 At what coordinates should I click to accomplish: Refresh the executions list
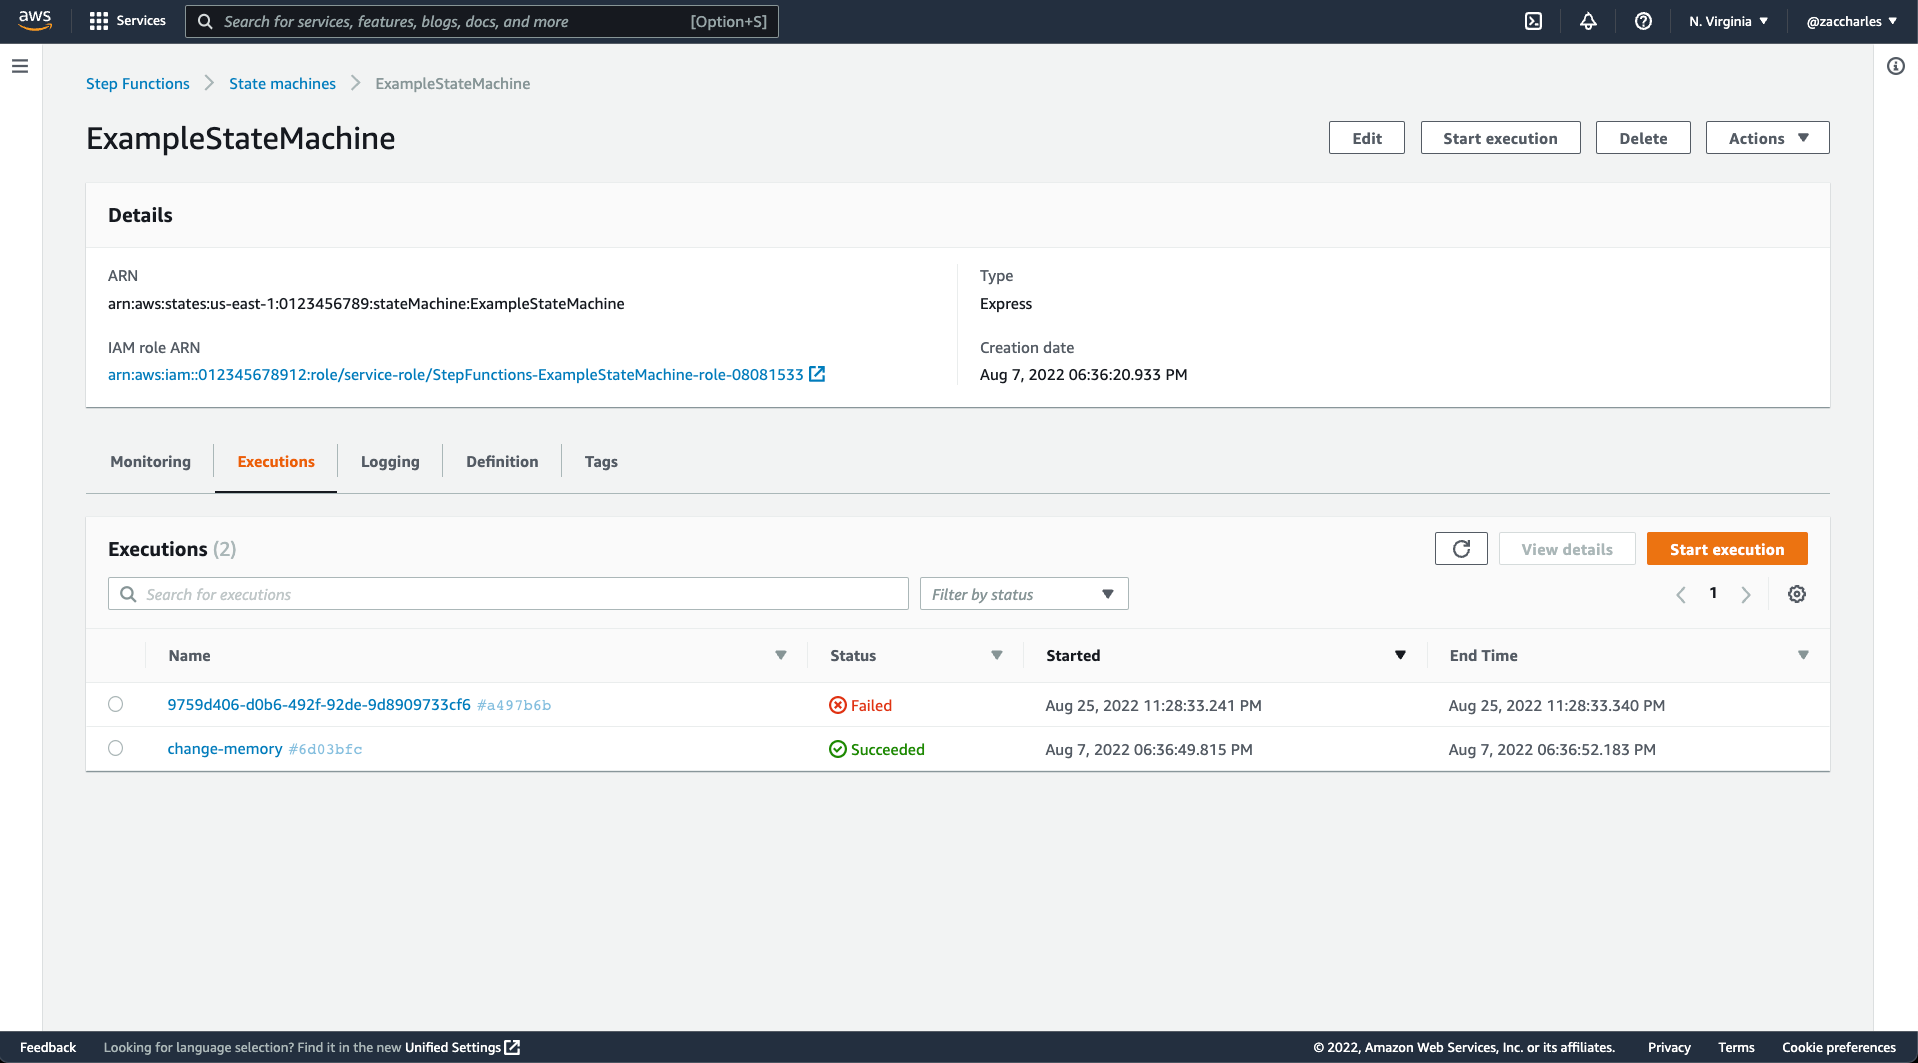coord(1461,549)
